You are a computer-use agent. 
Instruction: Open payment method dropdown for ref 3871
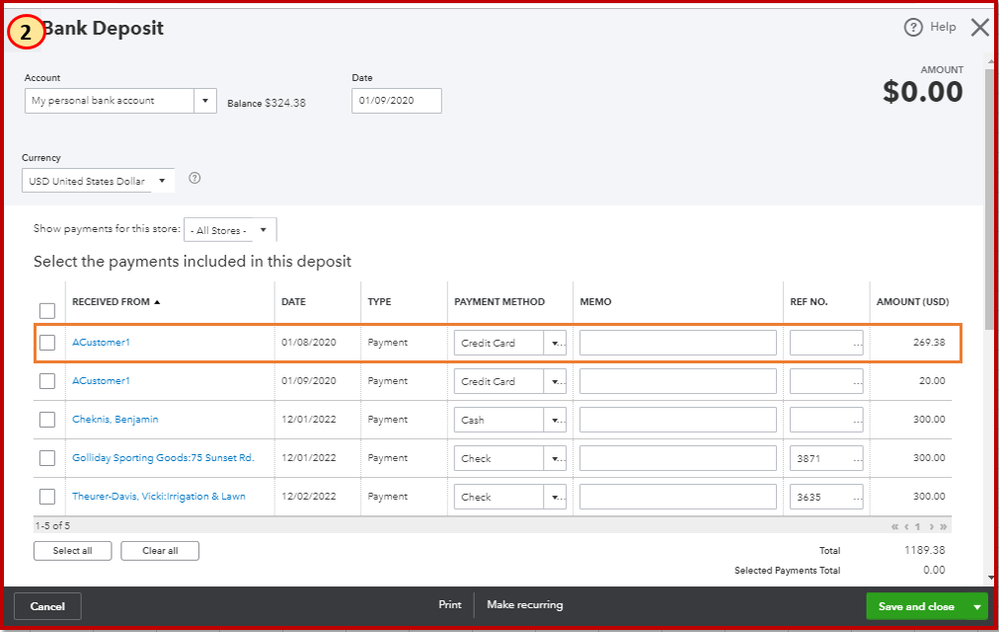[555, 458]
